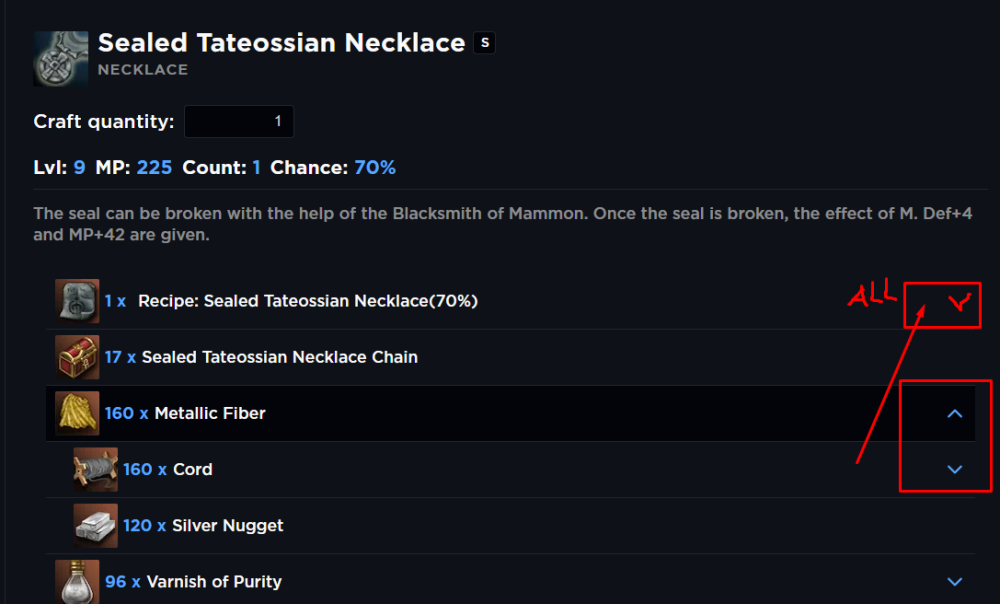Click the Cord item icon
This screenshot has height=604, width=1000.
(x=96, y=469)
